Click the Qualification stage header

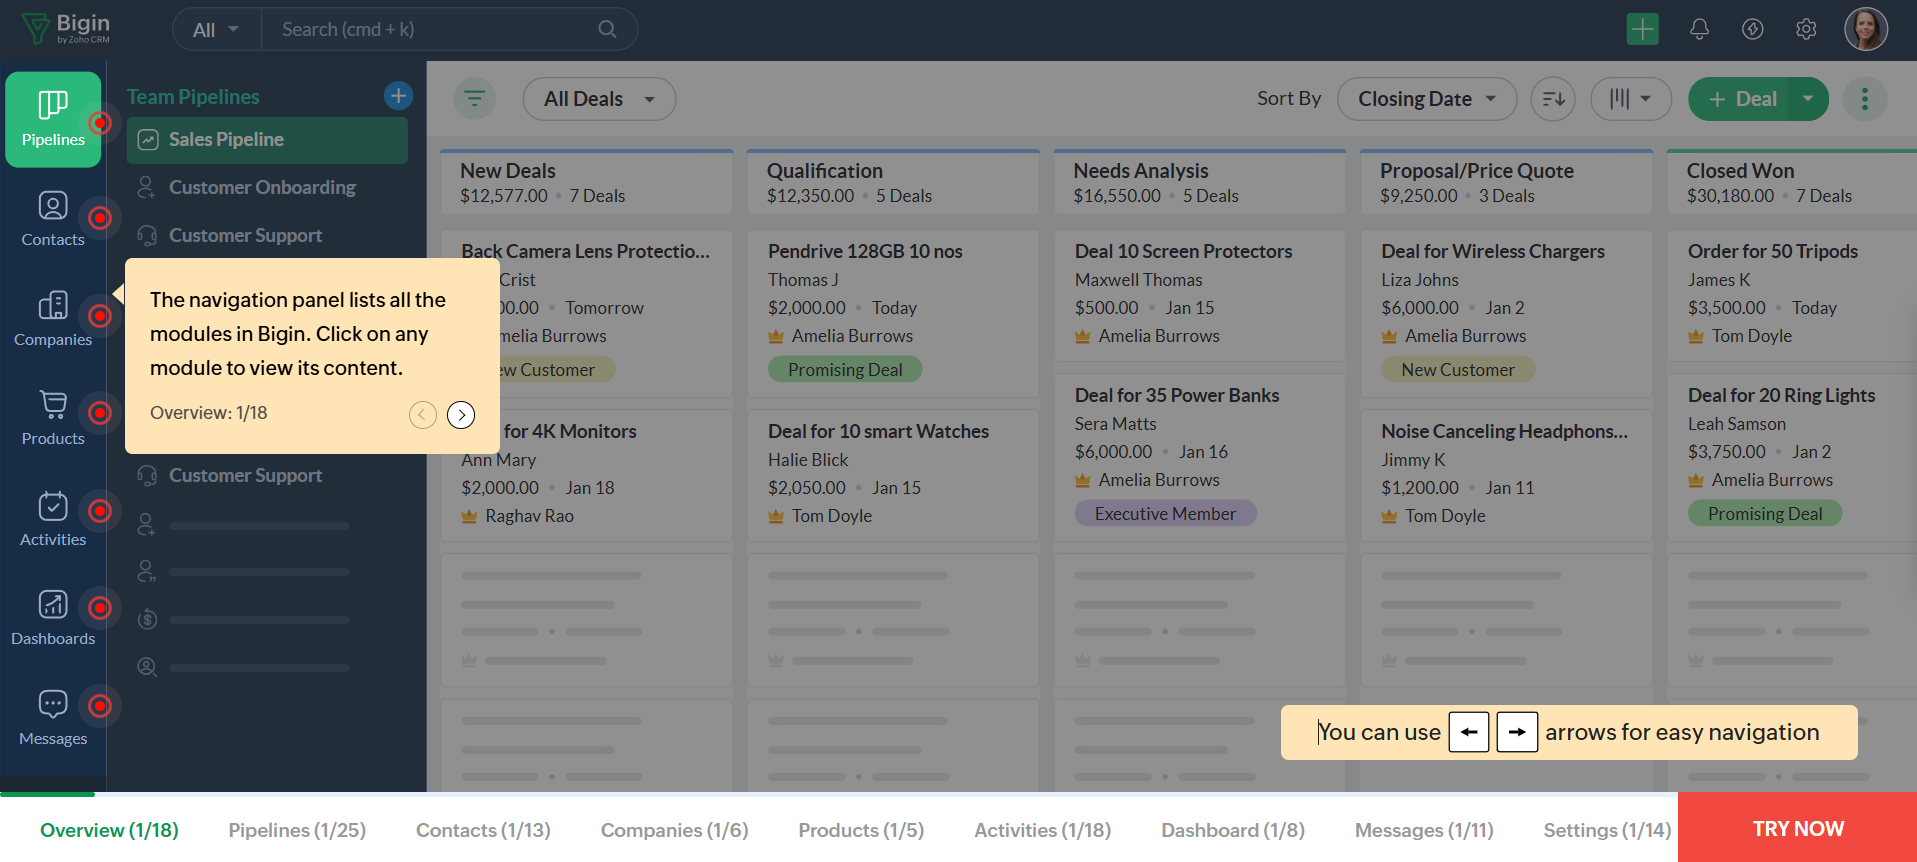[893, 182]
